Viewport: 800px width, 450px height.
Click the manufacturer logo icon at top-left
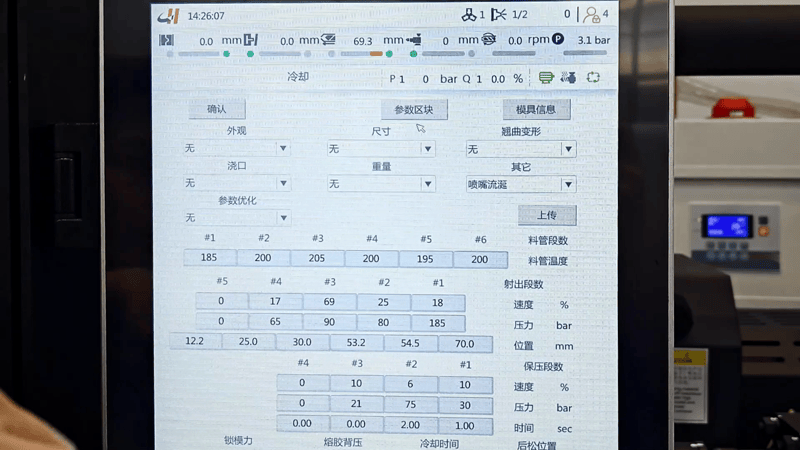click(167, 15)
